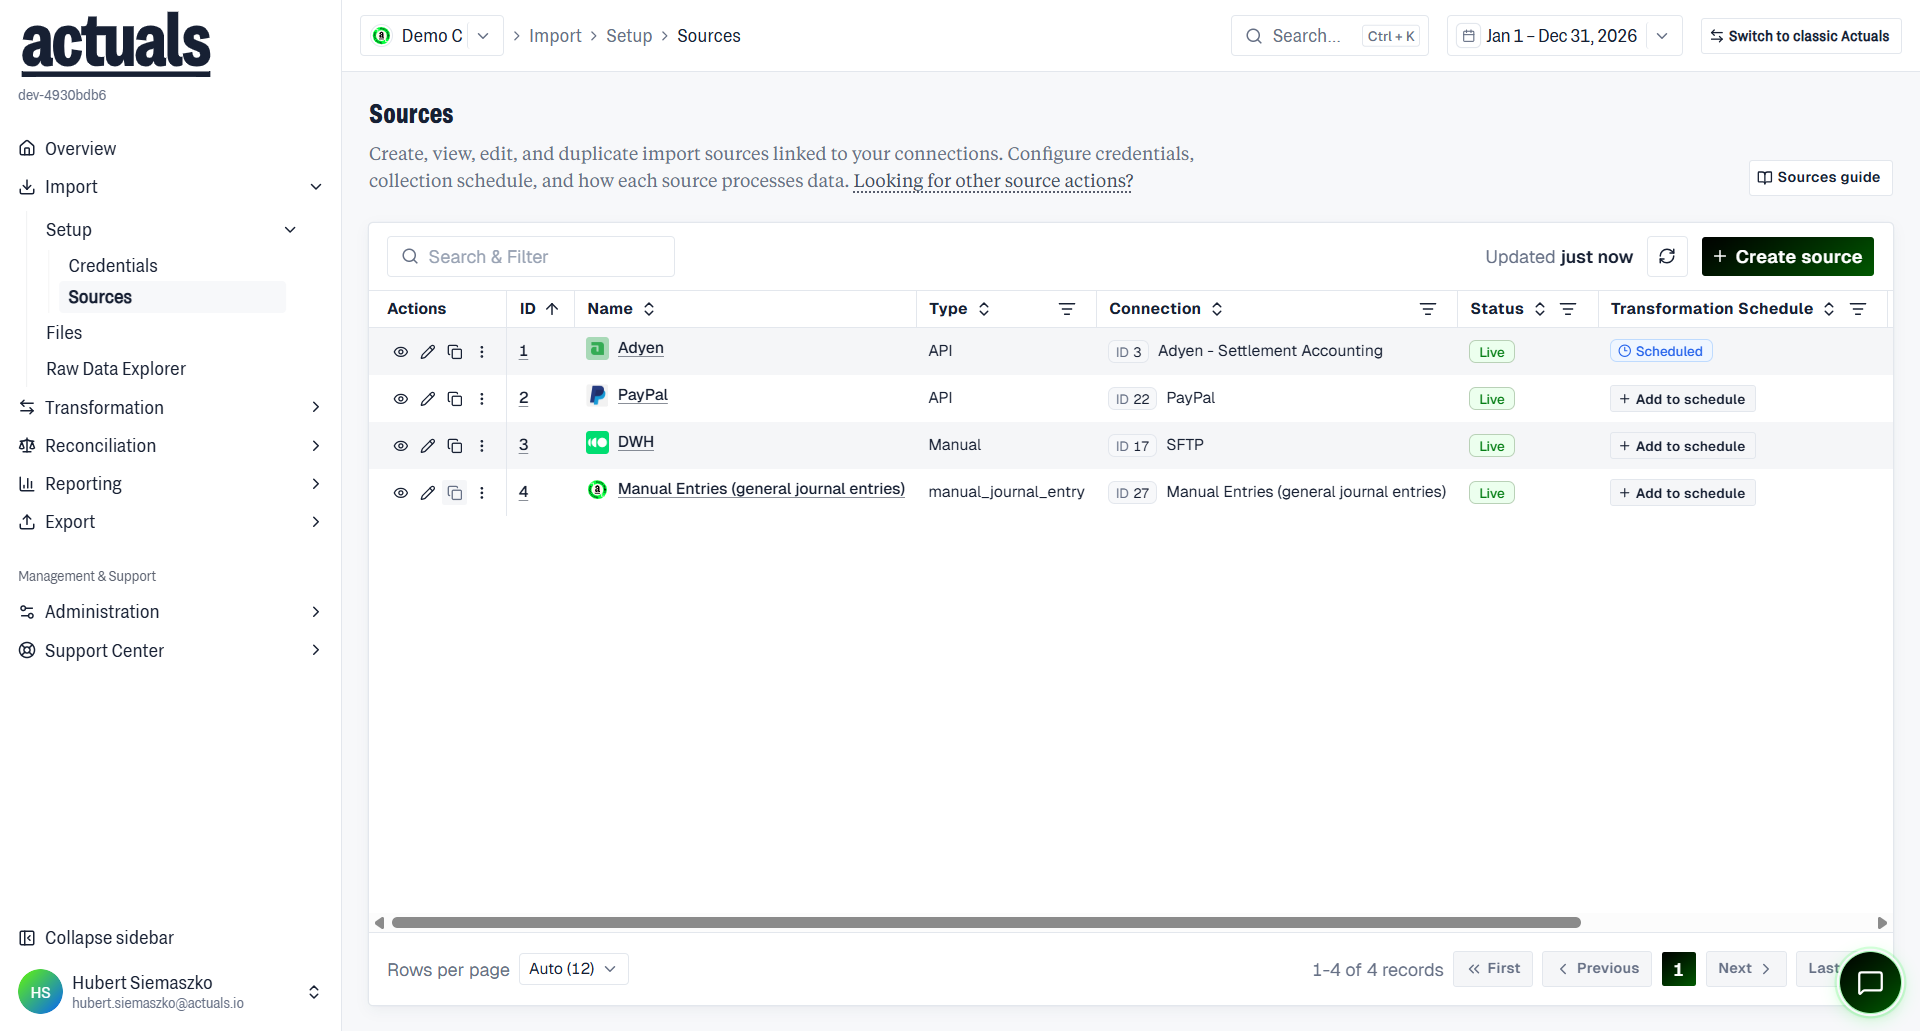Open more actions menu for PayPal row

(482, 399)
